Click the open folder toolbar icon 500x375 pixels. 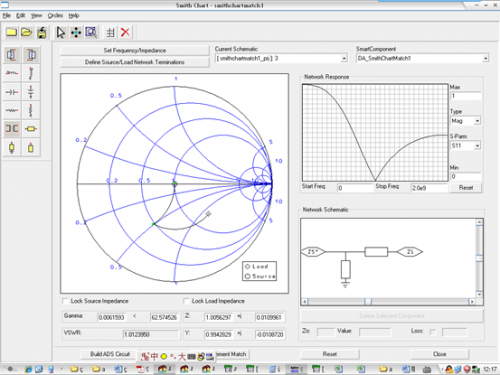[26, 32]
